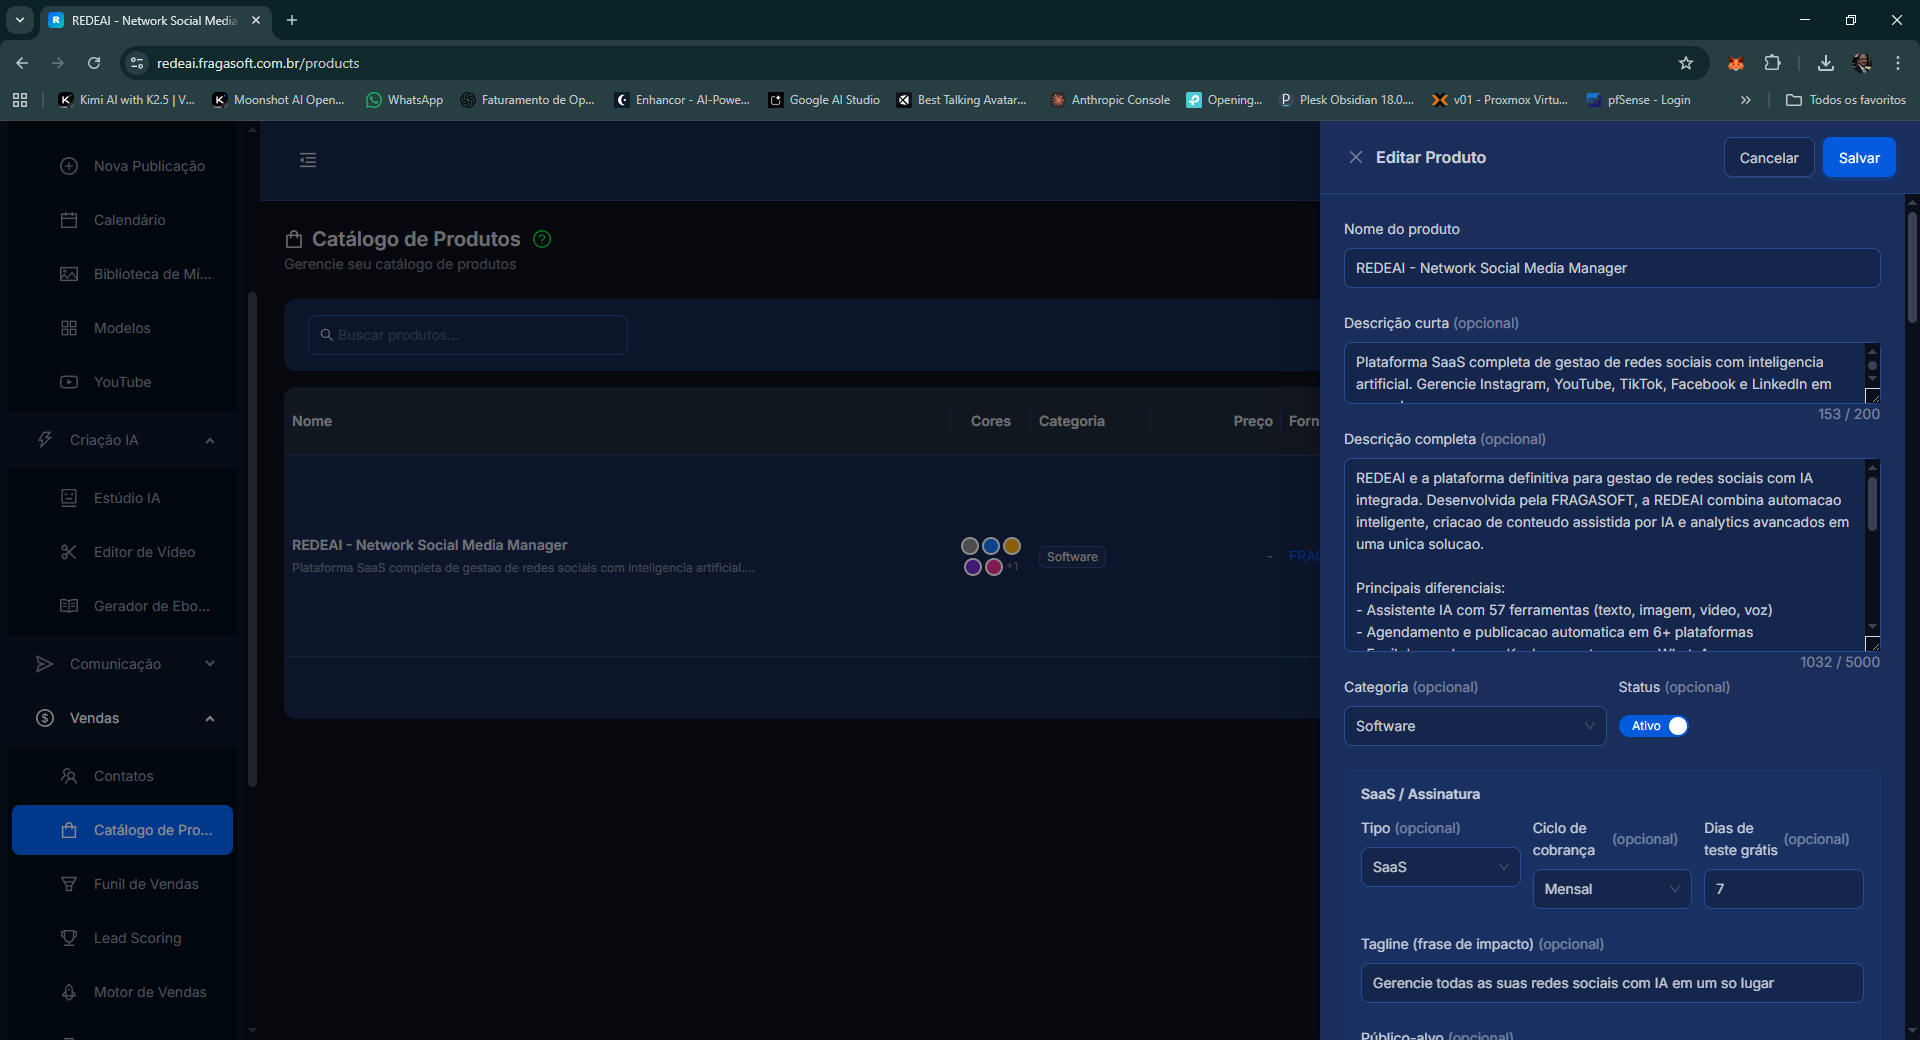Open the browser apps grid icon

point(20,100)
